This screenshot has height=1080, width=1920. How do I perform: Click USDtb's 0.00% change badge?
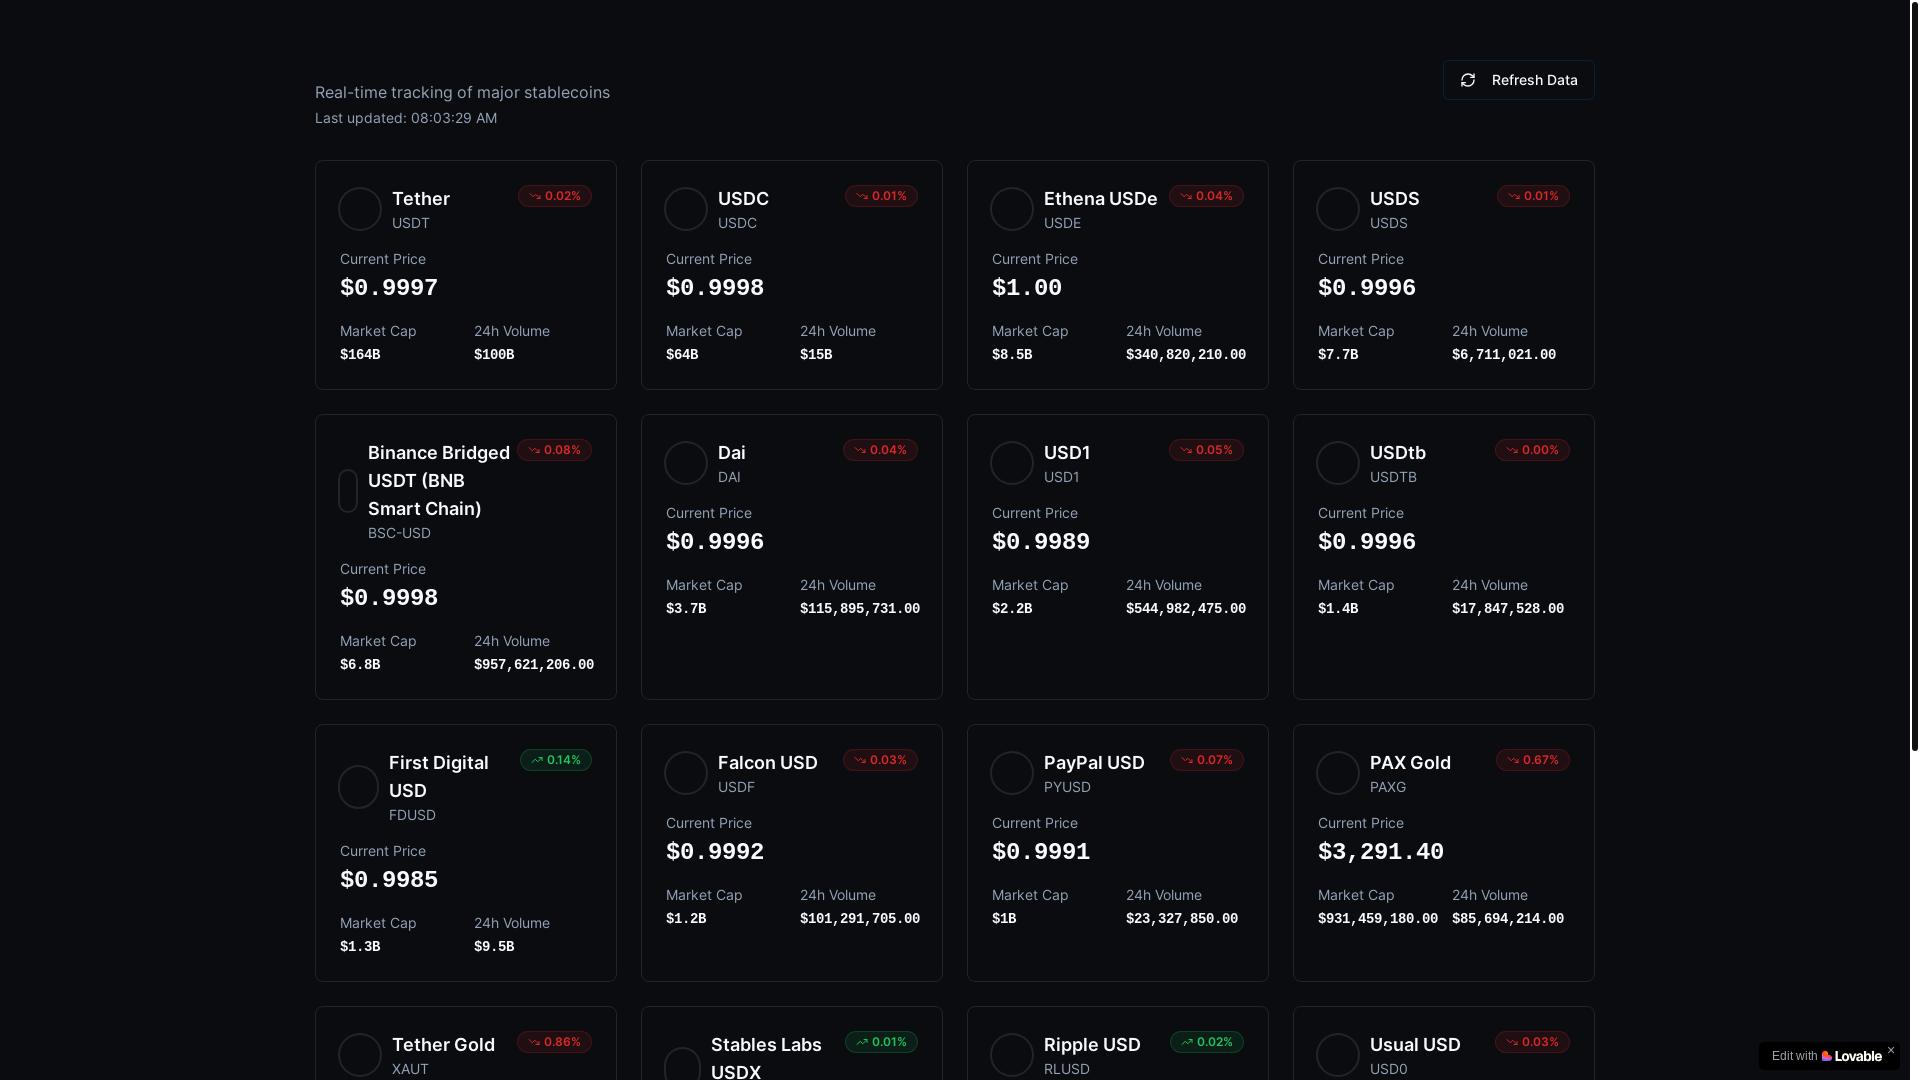click(1532, 450)
